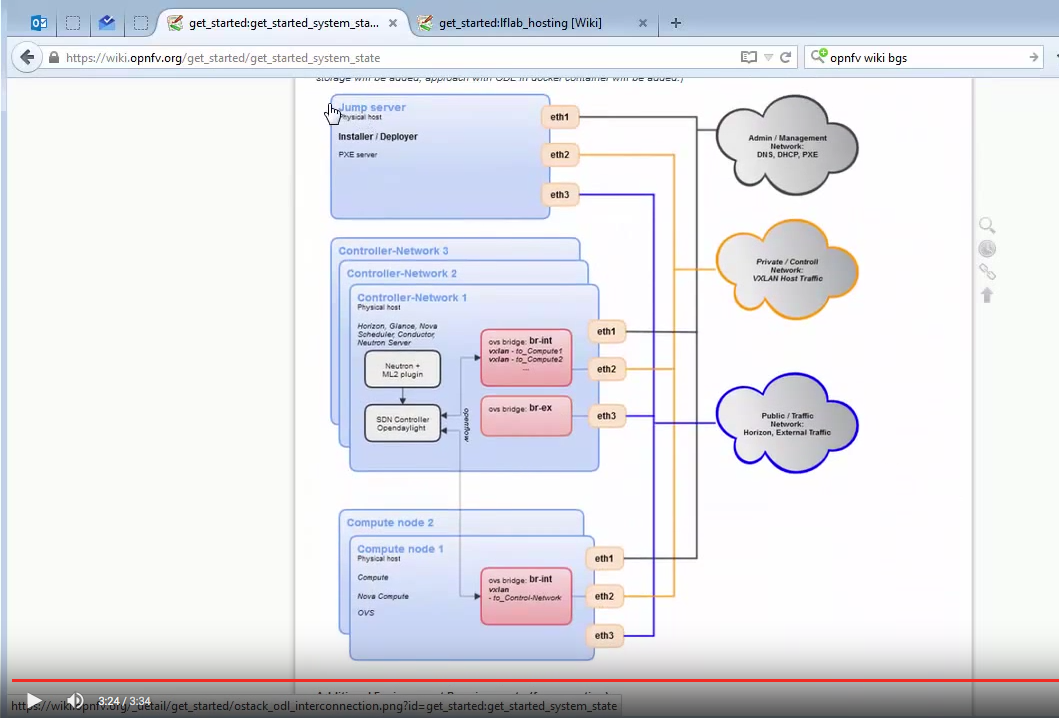Jump back to top arrow icon
The height and width of the screenshot is (718, 1059).
[x=987, y=295]
